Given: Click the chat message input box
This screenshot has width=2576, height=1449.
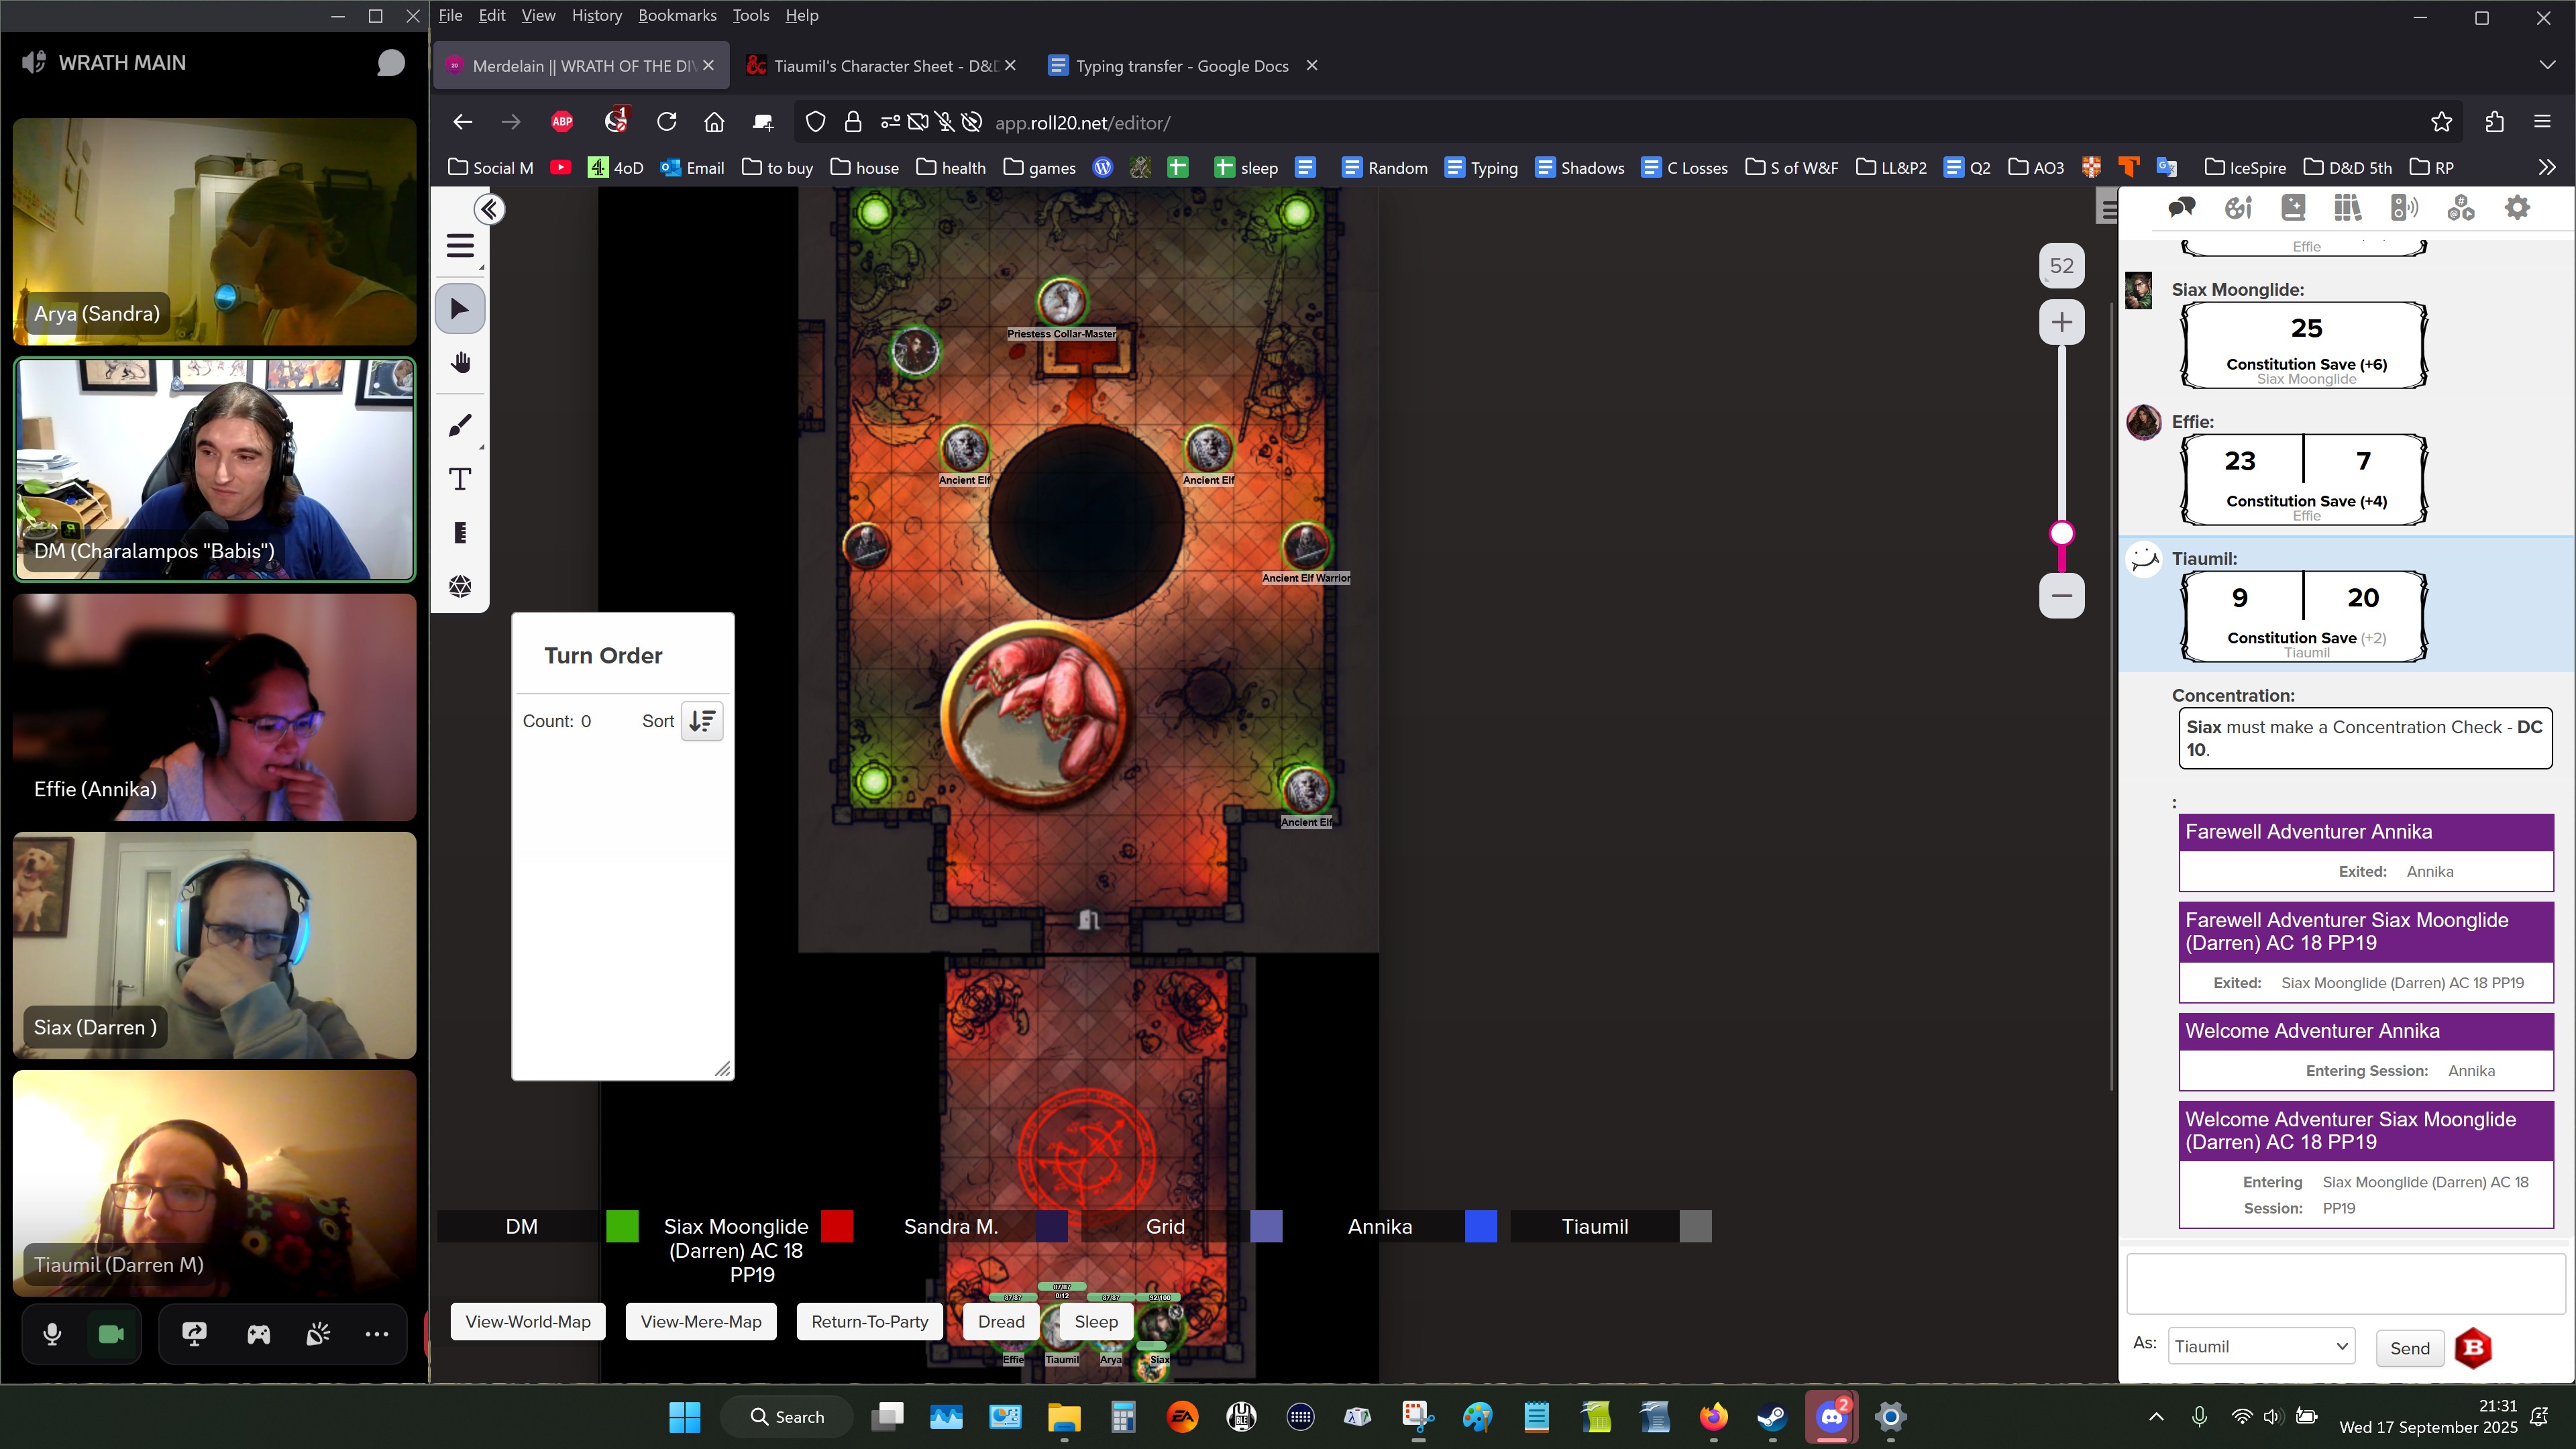Looking at the screenshot, I should pyautogui.click(x=2344, y=1283).
